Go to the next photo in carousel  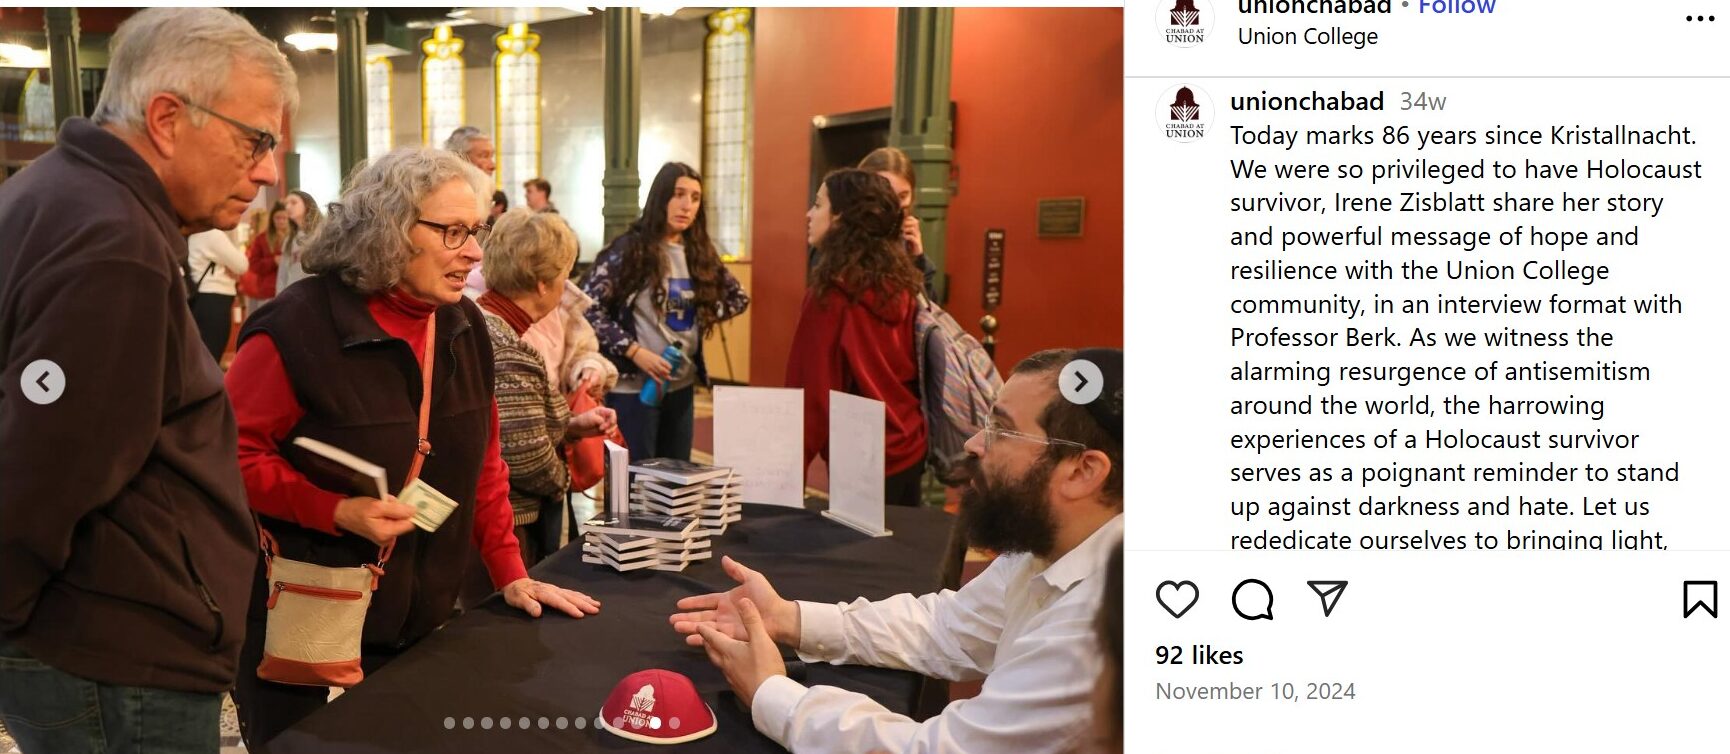tap(1080, 381)
